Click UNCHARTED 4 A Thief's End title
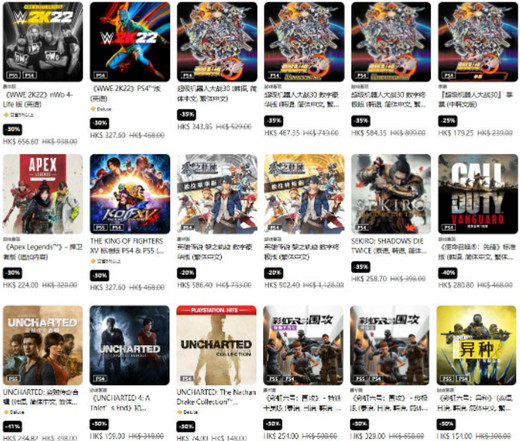 pos(120,403)
